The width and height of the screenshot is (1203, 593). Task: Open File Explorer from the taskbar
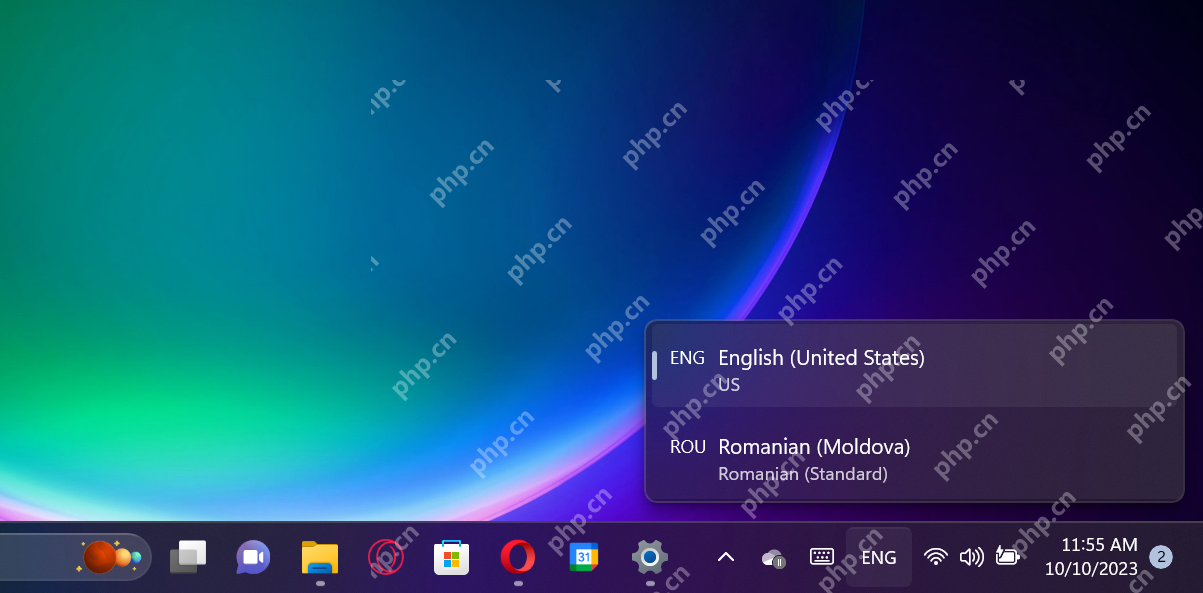319,557
